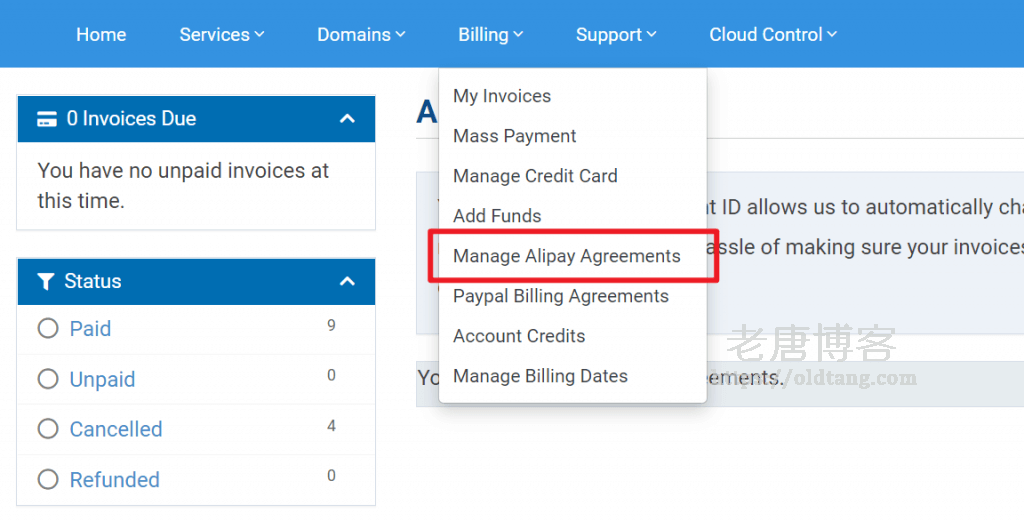Go to the Home page
The height and width of the screenshot is (521, 1024).
tap(101, 35)
